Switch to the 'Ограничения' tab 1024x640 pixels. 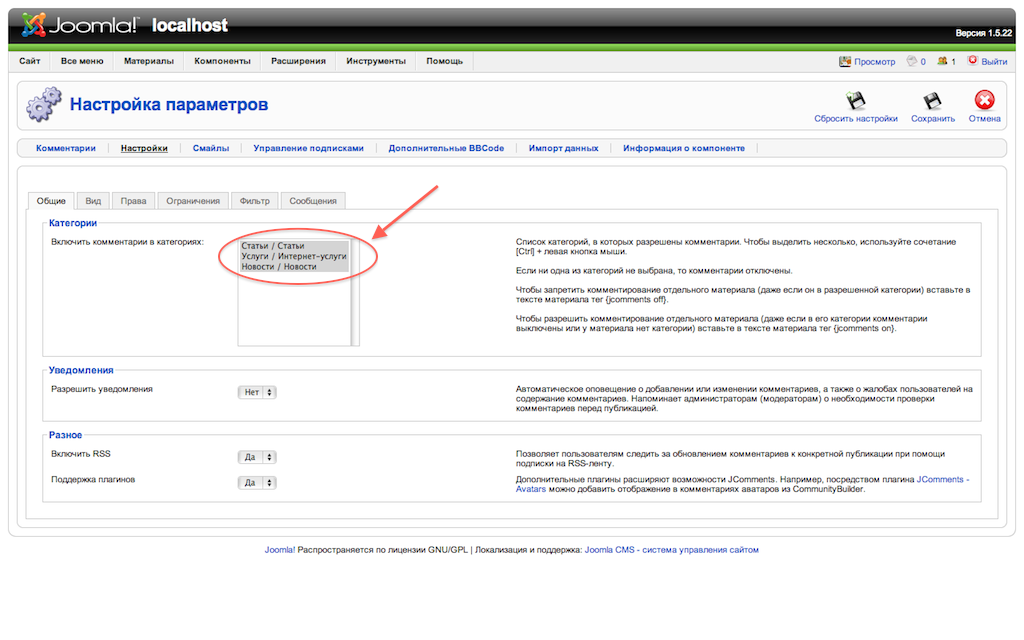(x=193, y=201)
